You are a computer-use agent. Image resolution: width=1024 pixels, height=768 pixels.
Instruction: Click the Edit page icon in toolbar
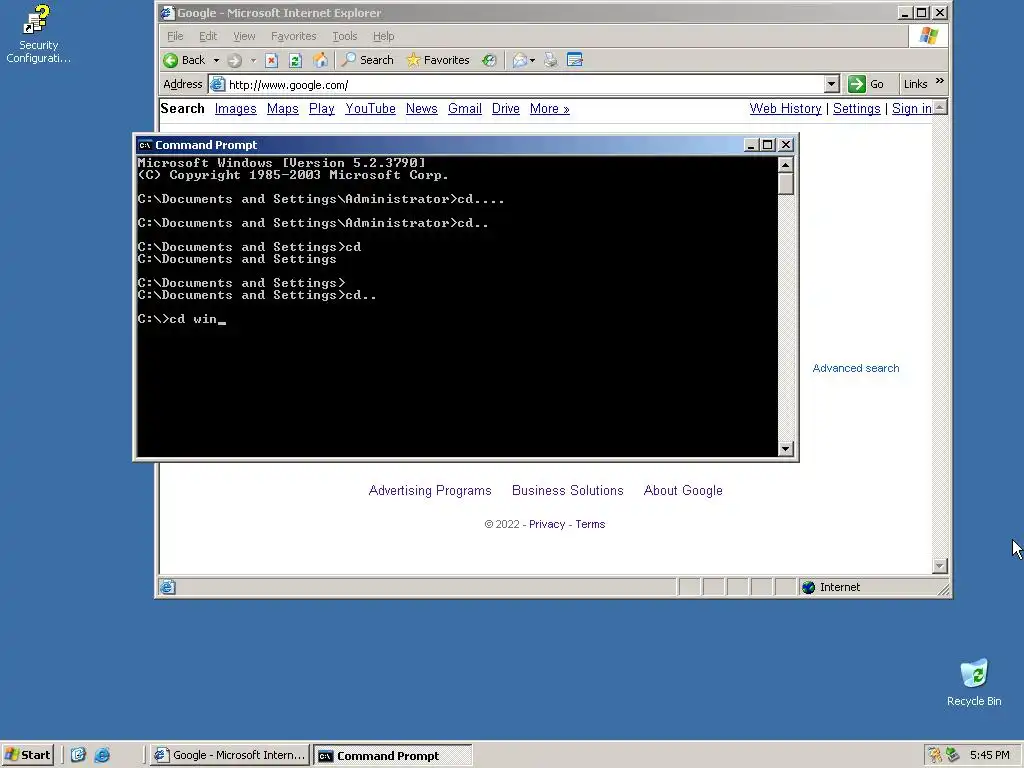coord(575,60)
